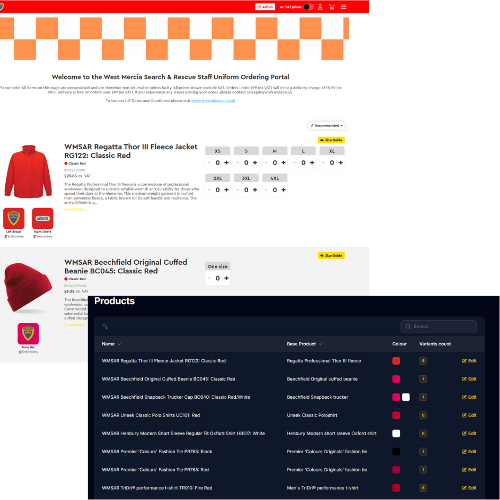Select WMSAR Uneek Classic Polo Shirts name
Screen dimensions: 500x500
point(151,415)
